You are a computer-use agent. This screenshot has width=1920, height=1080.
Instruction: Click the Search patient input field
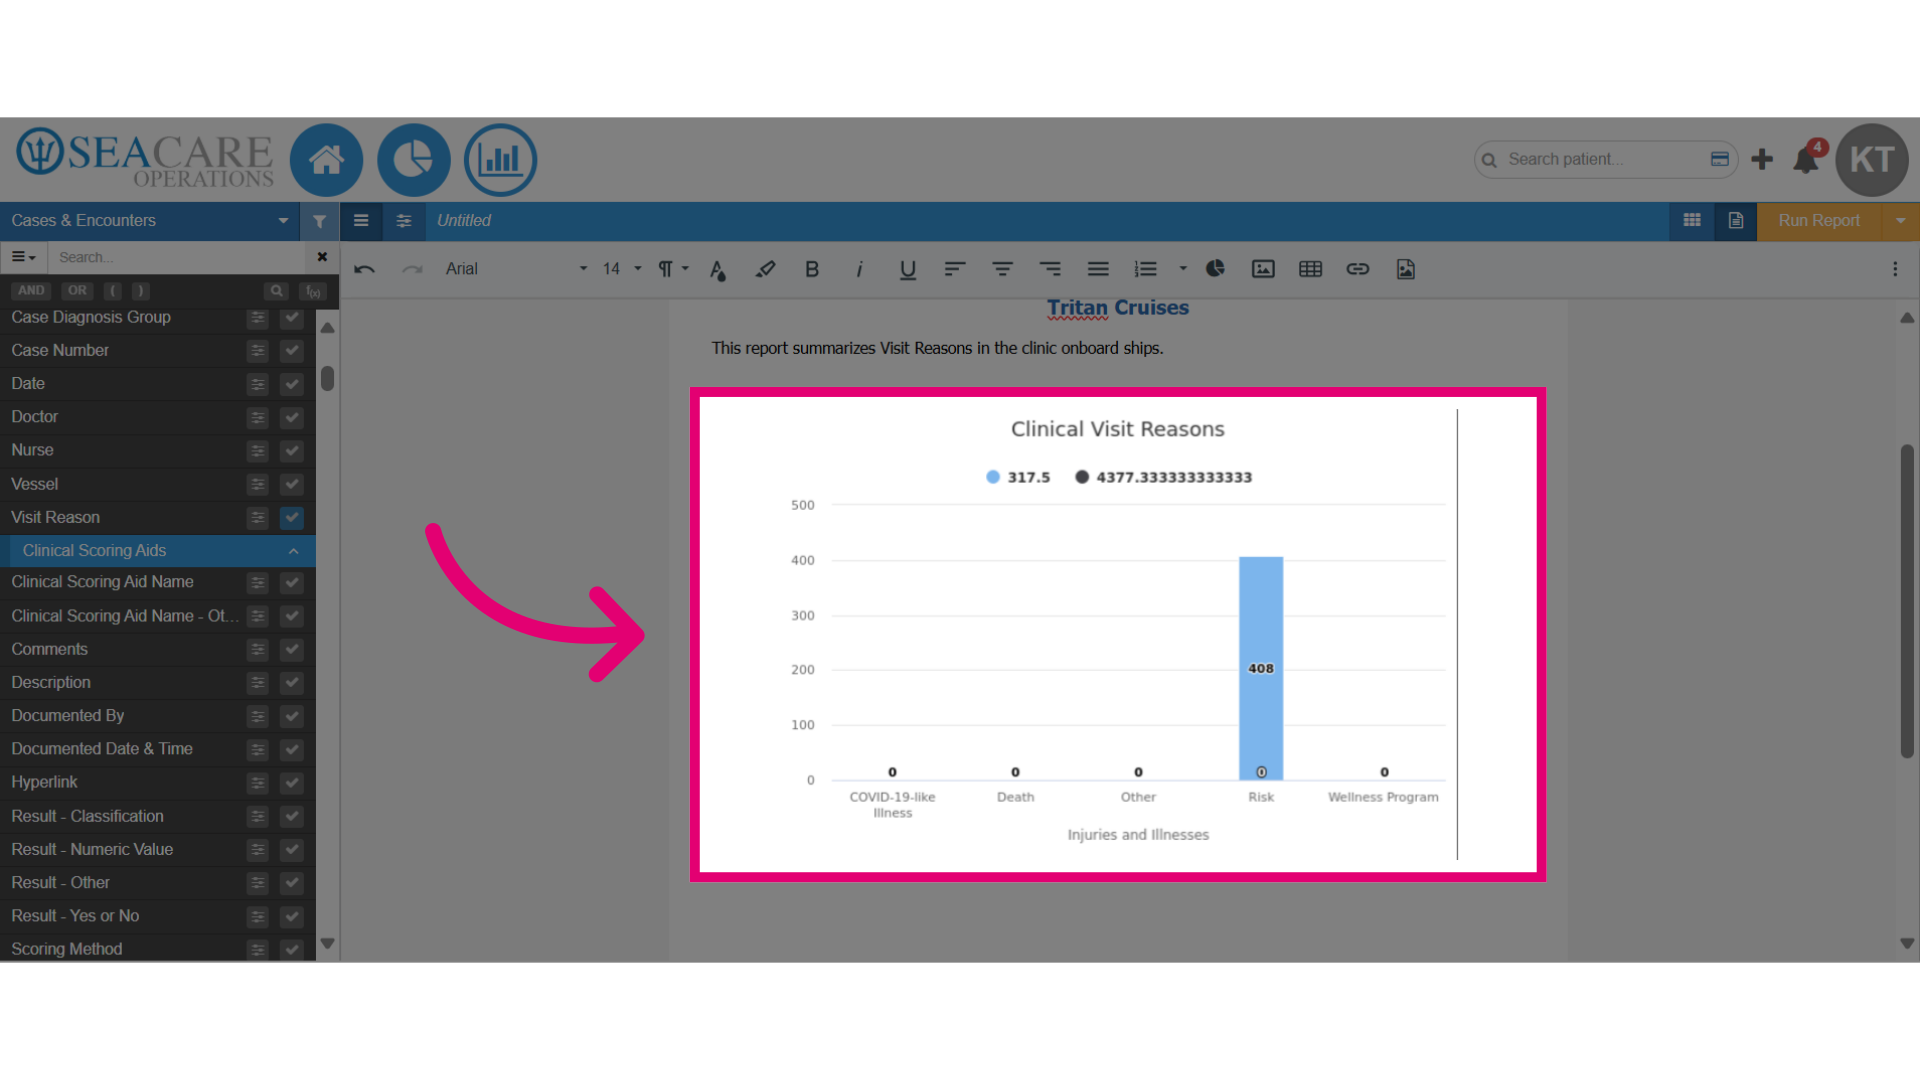coord(1605,159)
